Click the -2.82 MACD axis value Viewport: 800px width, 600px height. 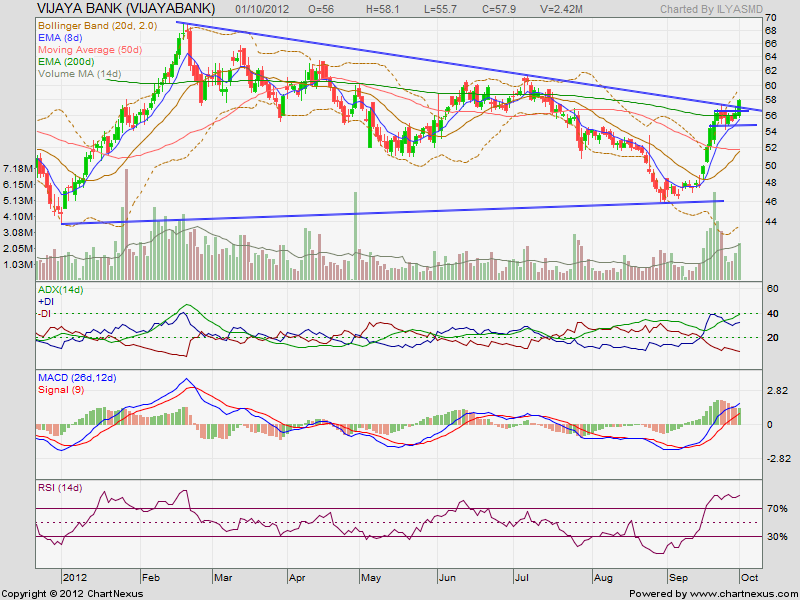pyautogui.click(x=778, y=459)
